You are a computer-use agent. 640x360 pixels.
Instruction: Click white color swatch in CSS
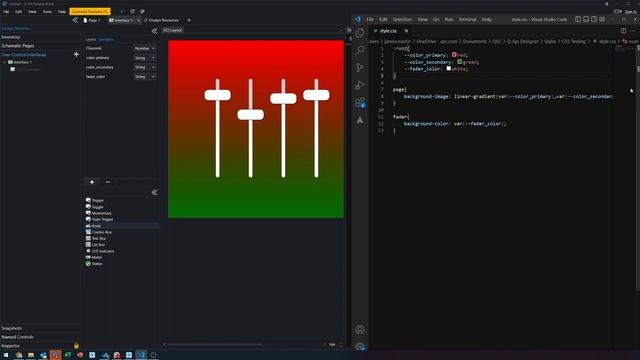tap(449, 69)
